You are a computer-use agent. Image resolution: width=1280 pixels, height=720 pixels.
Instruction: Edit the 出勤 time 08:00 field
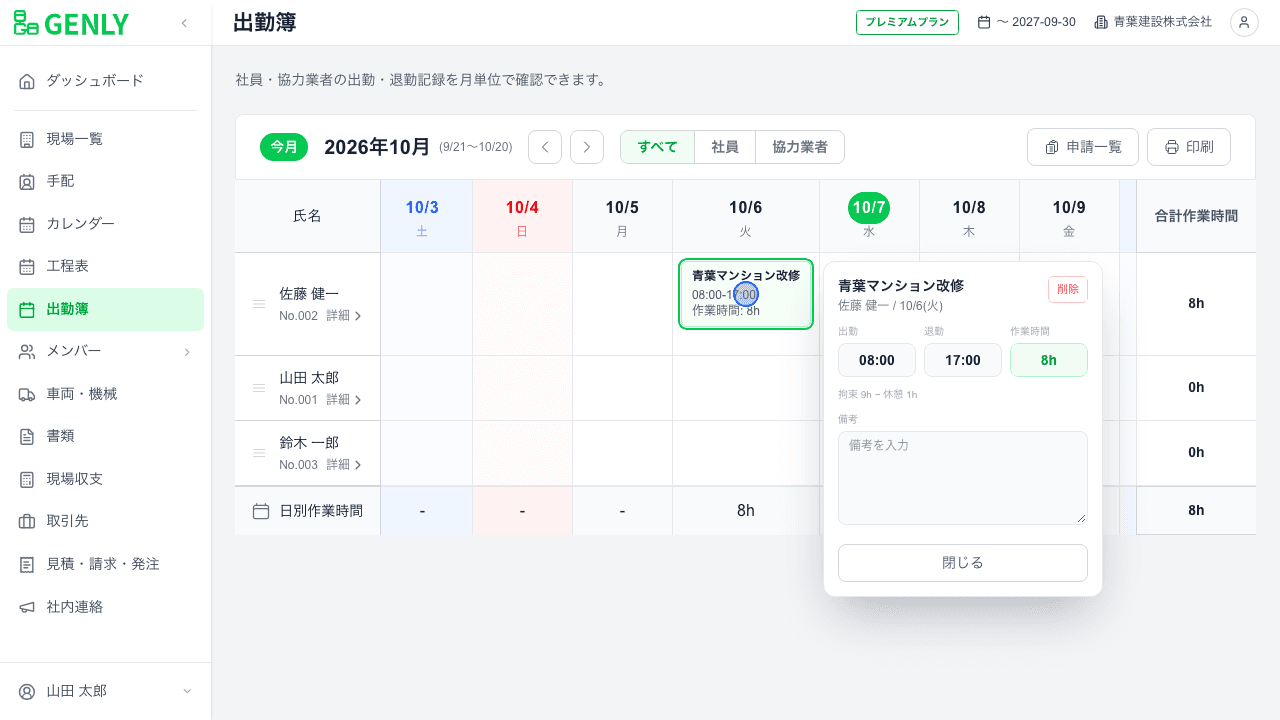coord(877,360)
